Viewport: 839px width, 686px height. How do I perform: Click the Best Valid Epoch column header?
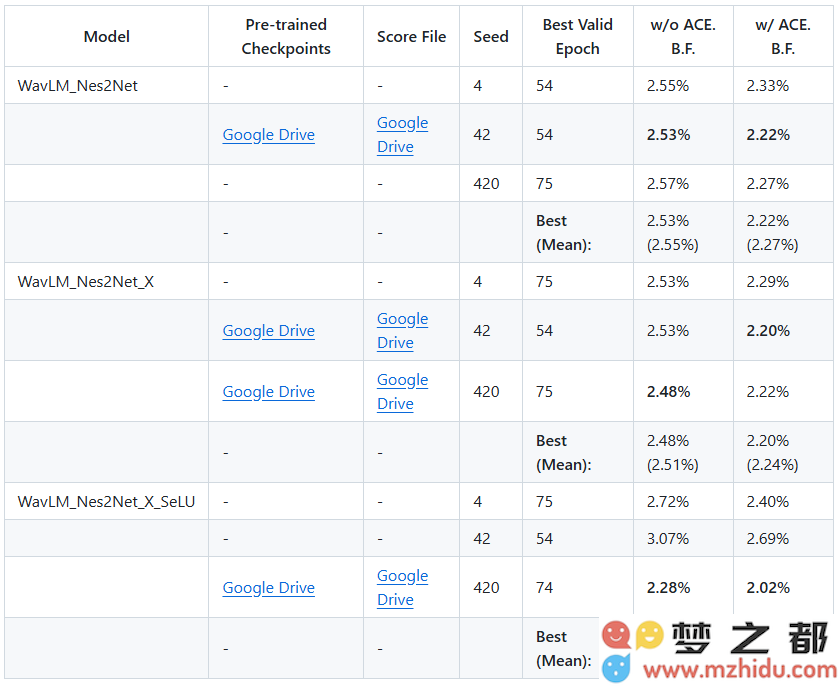click(x=577, y=36)
